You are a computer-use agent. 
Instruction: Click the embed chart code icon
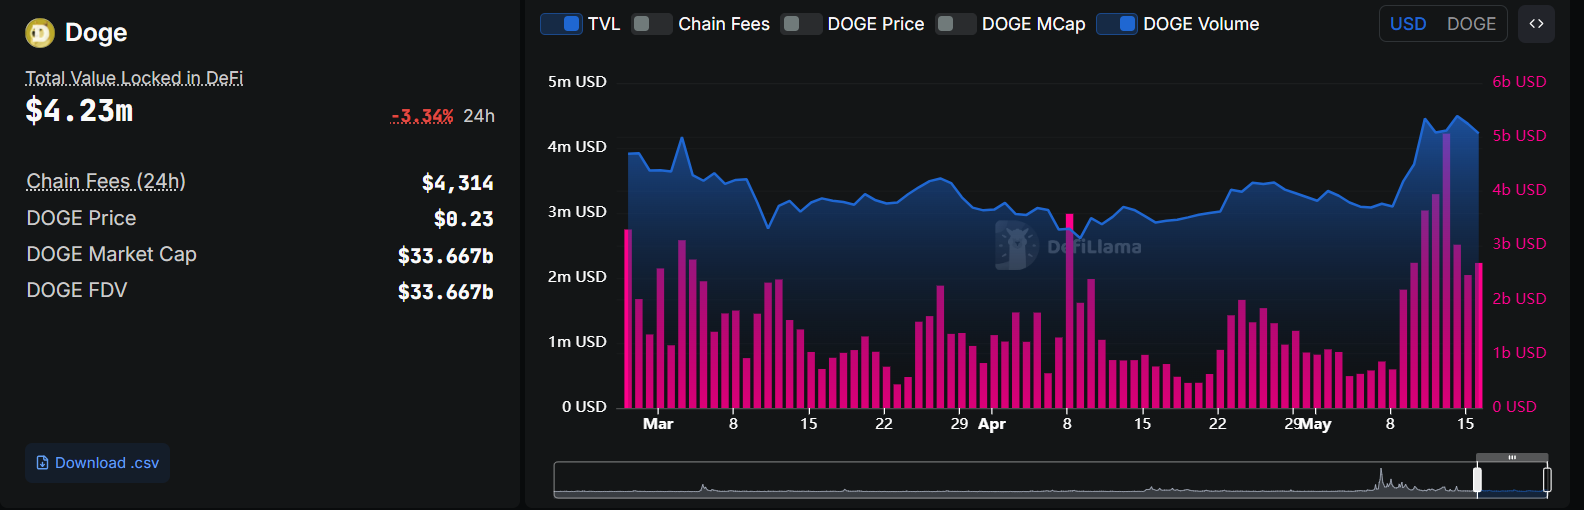[1536, 24]
